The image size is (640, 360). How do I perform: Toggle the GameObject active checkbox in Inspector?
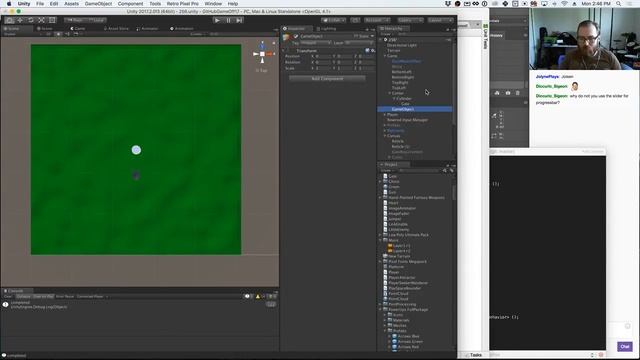[296, 36]
